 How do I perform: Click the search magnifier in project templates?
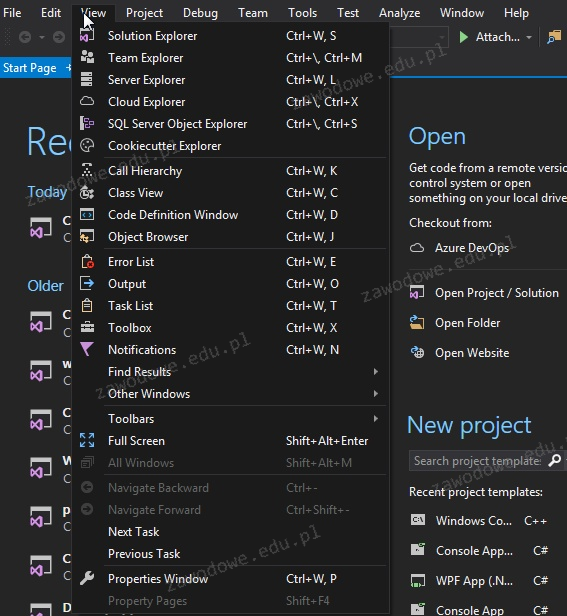click(x=554, y=460)
